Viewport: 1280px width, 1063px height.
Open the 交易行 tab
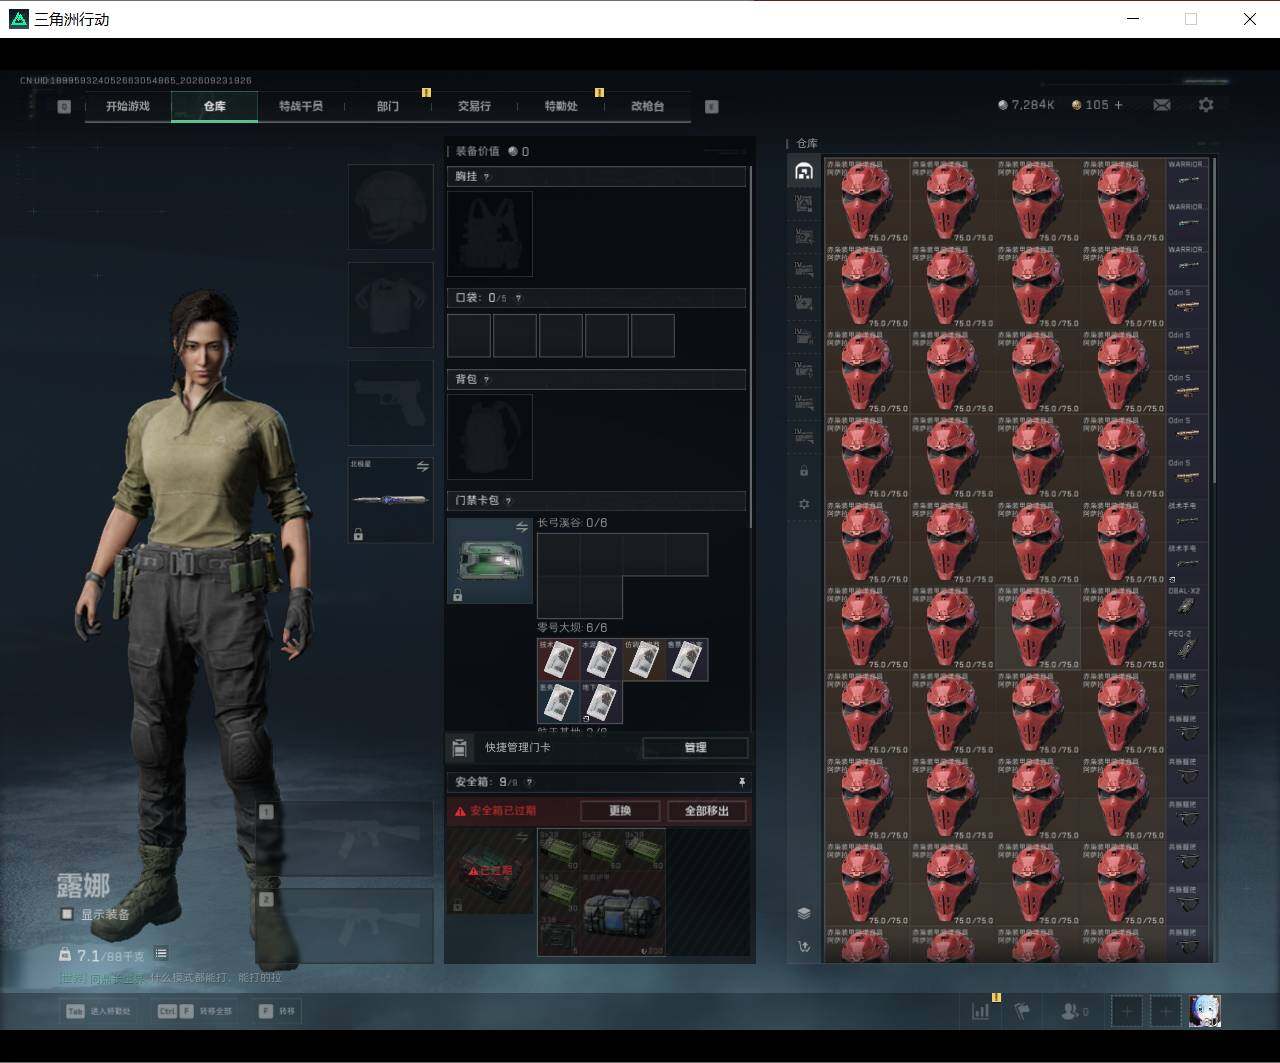click(474, 106)
